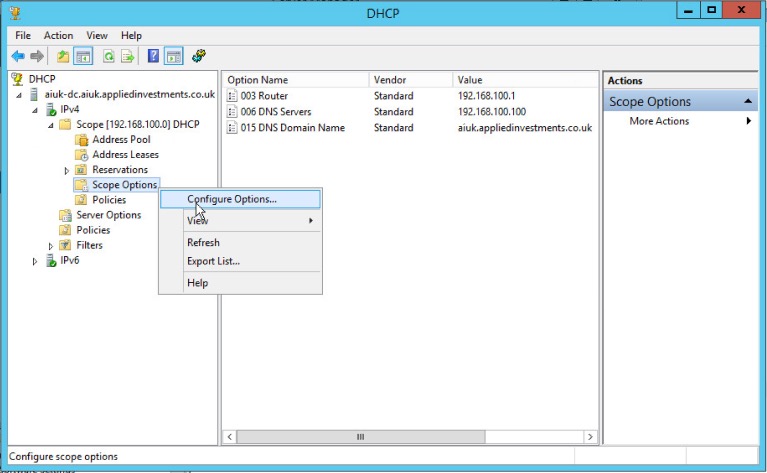
Task: Expand the Filters tree node
Action: [51, 246]
